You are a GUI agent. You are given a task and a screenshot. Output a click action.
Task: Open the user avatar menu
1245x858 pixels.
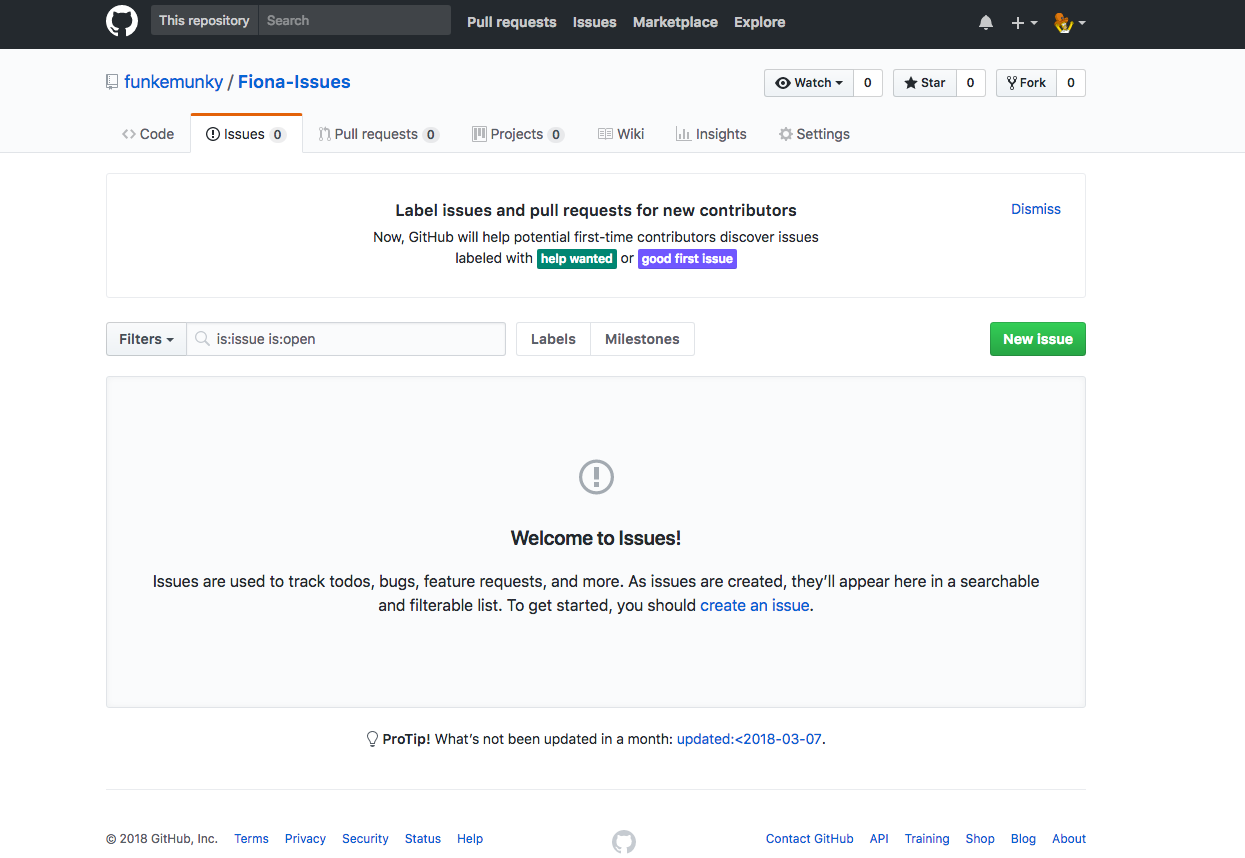[1070, 22]
